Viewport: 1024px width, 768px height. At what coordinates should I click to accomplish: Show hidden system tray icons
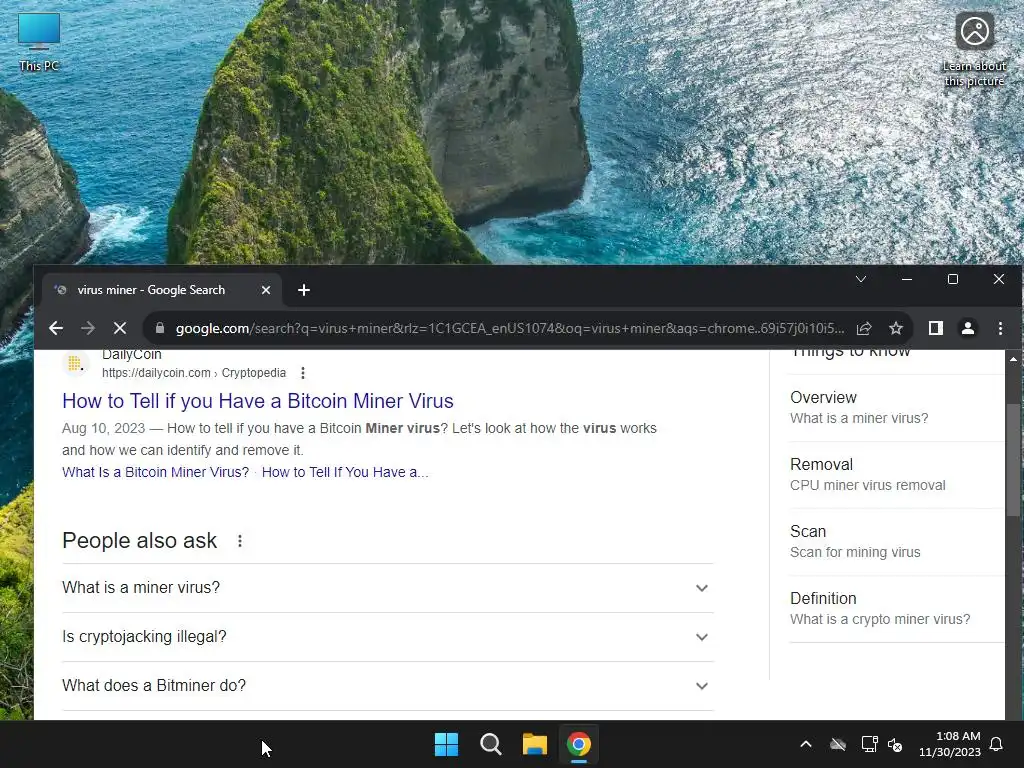pyautogui.click(x=806, y=744)
